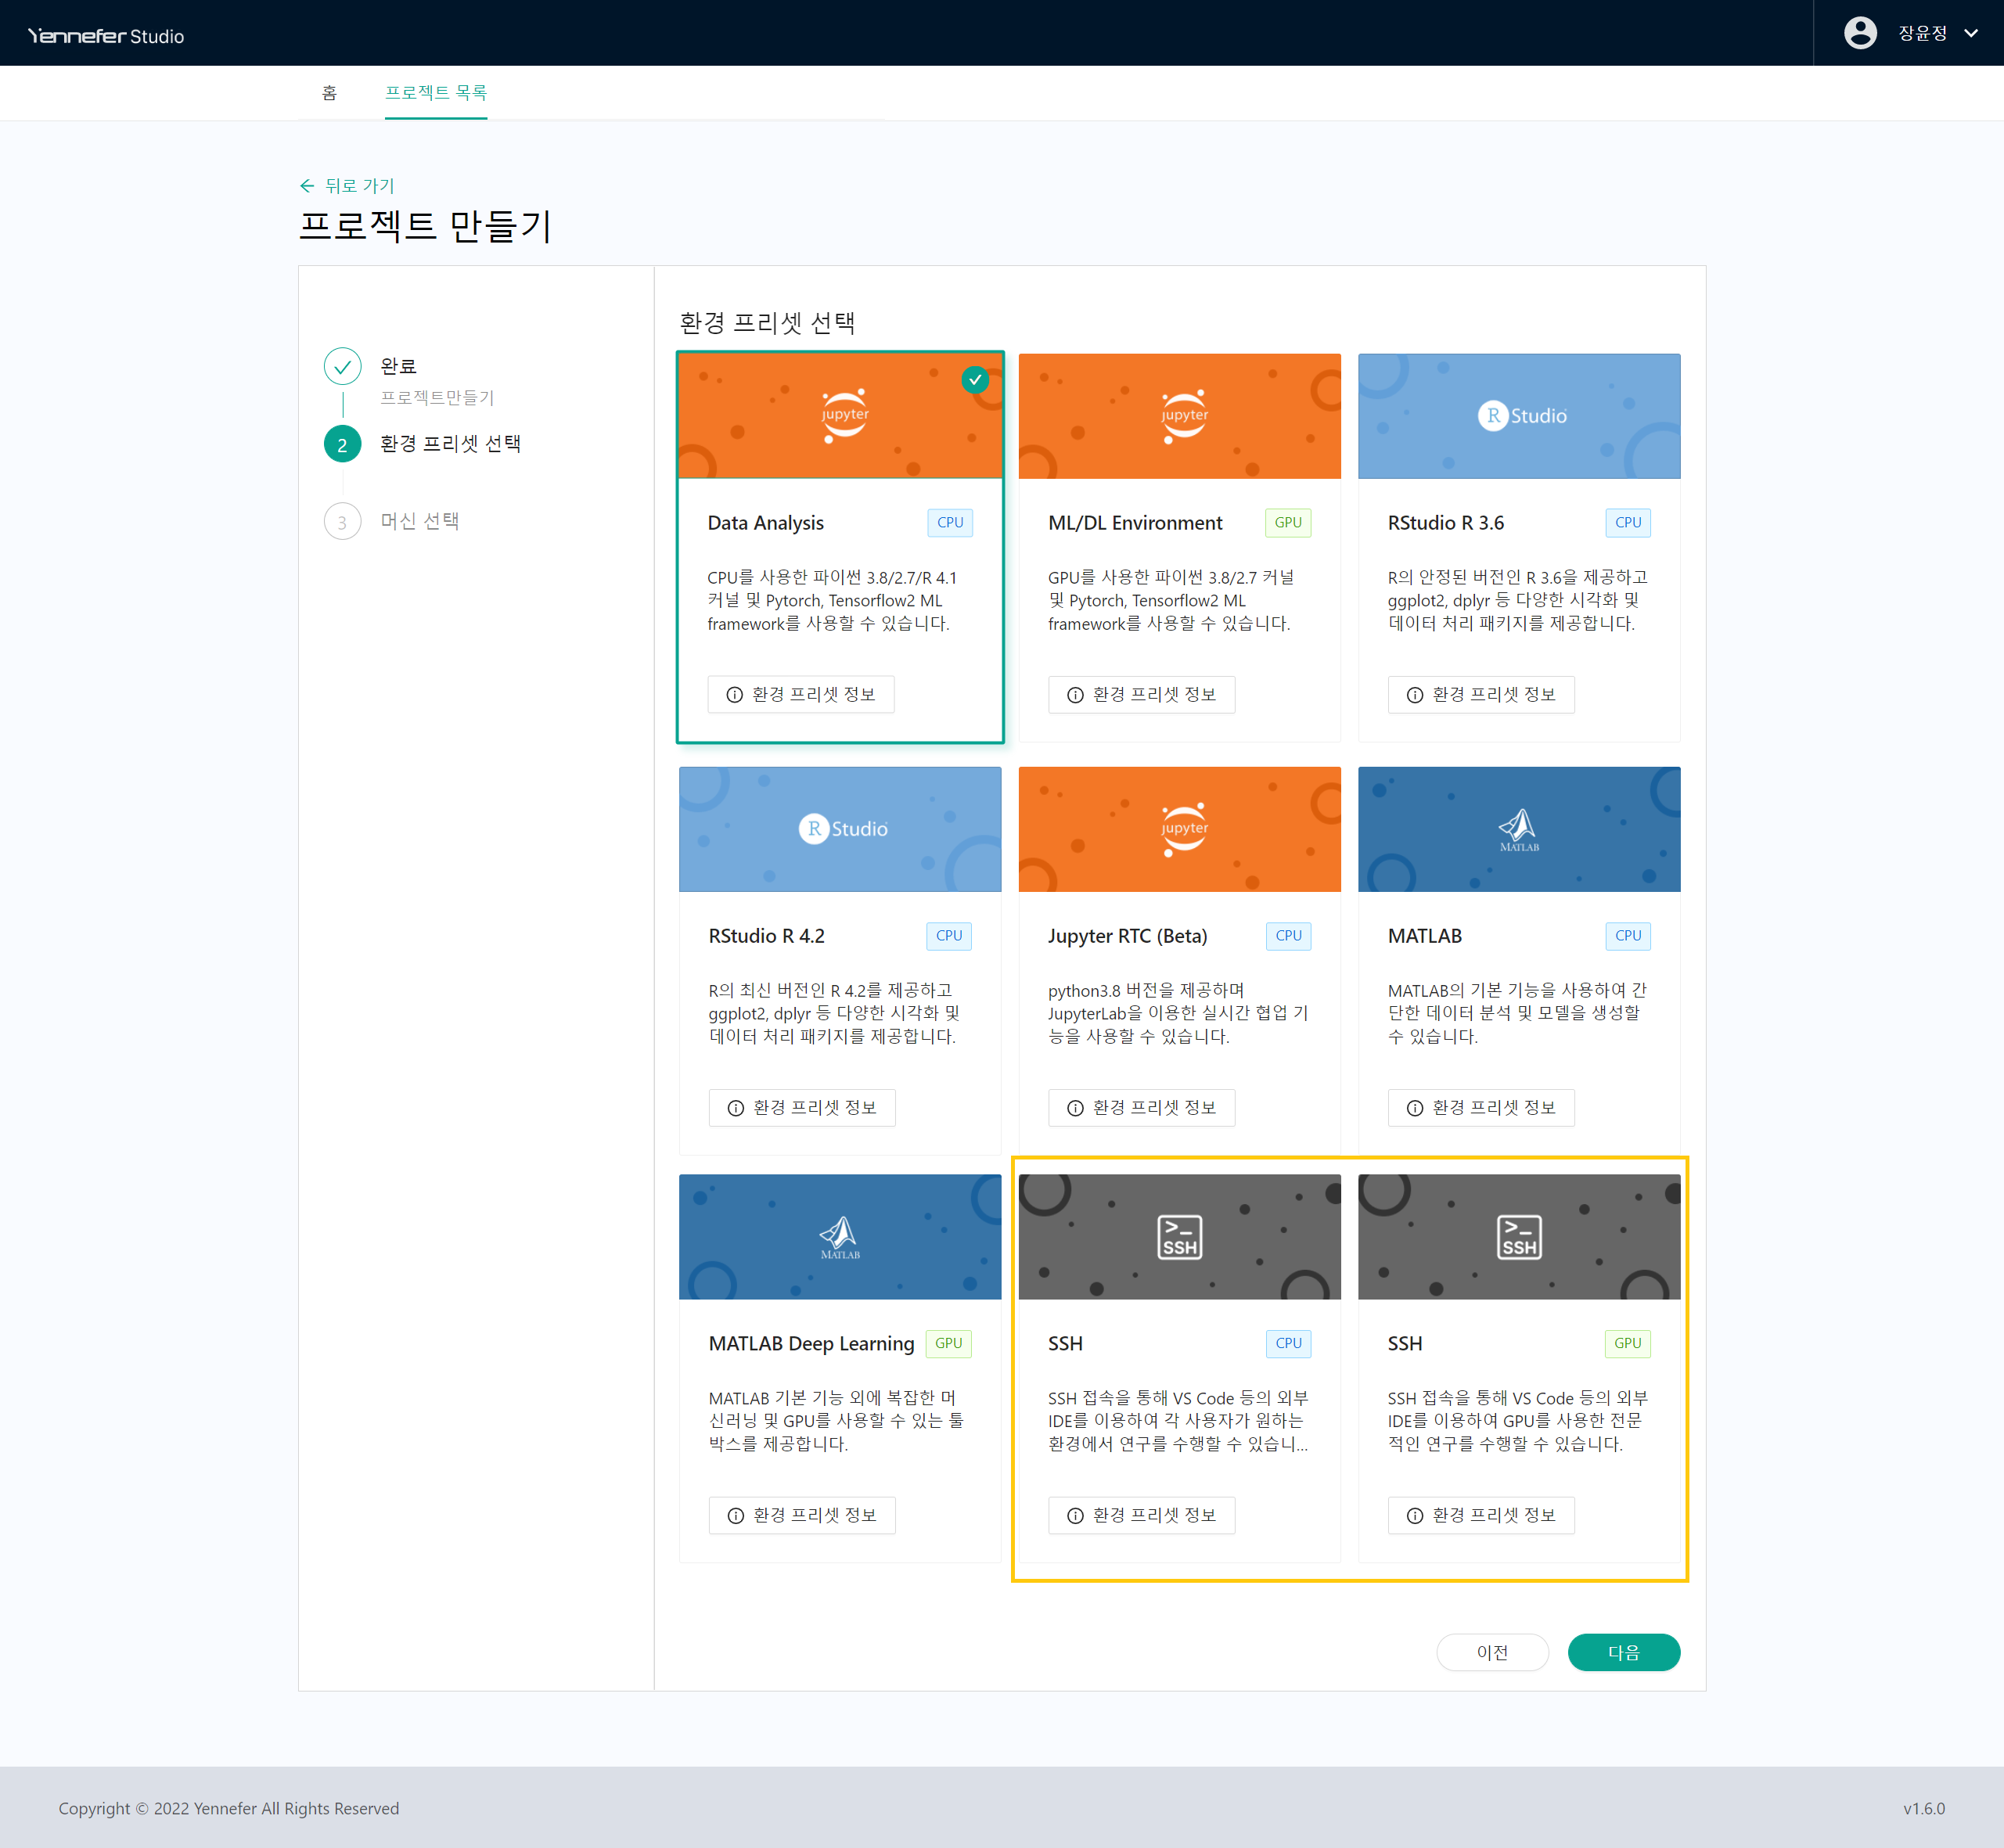This screenshot has width=2004, height=1848.
Task: Open 환경 프리셋 정보 for RStudio R 4.2
Action: point(801,1108)
